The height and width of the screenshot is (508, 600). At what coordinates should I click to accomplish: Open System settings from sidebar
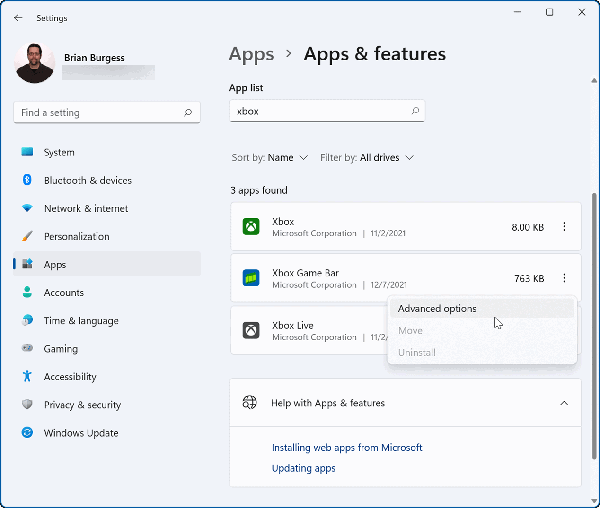(59, 152)
